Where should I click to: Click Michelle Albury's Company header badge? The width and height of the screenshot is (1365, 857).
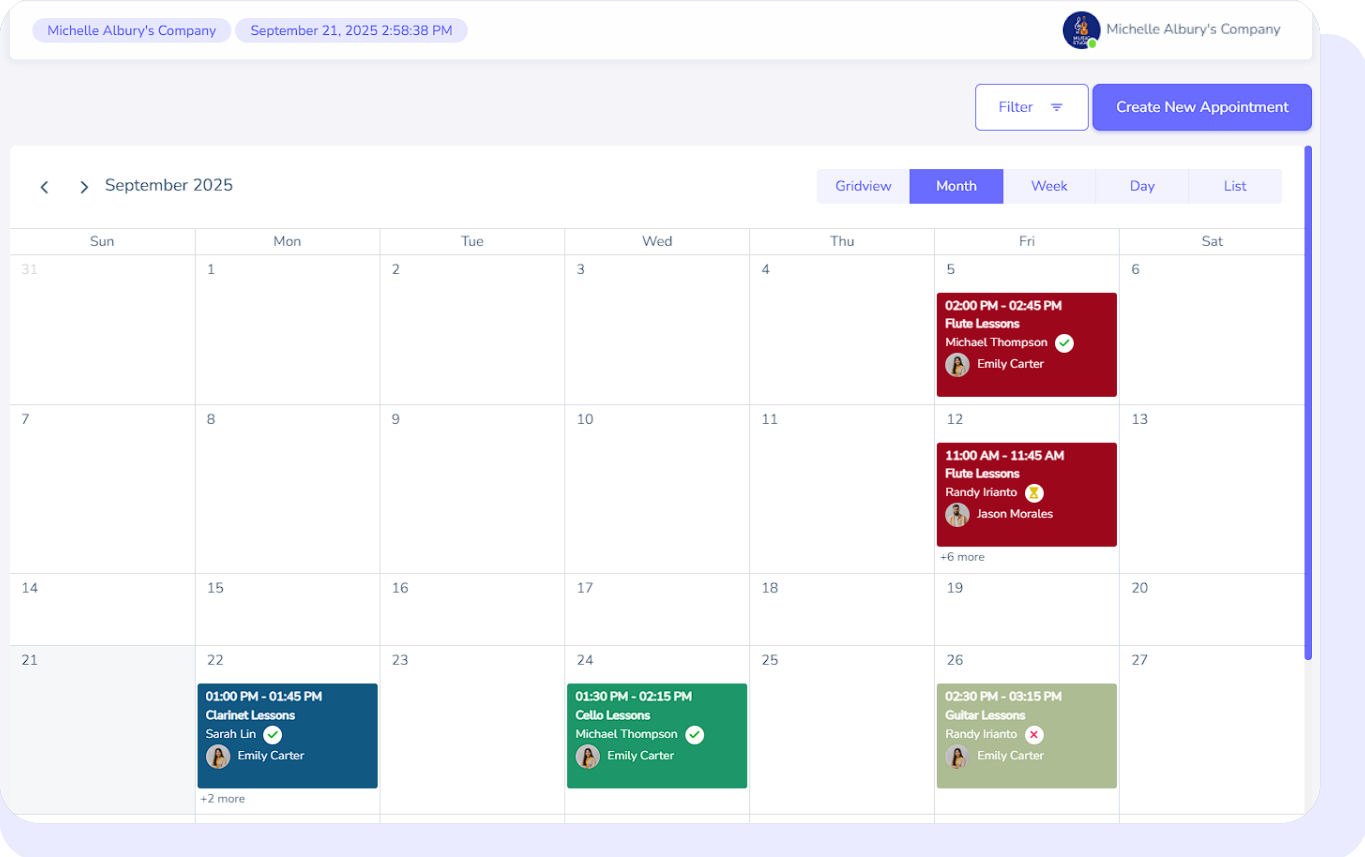click(132, 31)
